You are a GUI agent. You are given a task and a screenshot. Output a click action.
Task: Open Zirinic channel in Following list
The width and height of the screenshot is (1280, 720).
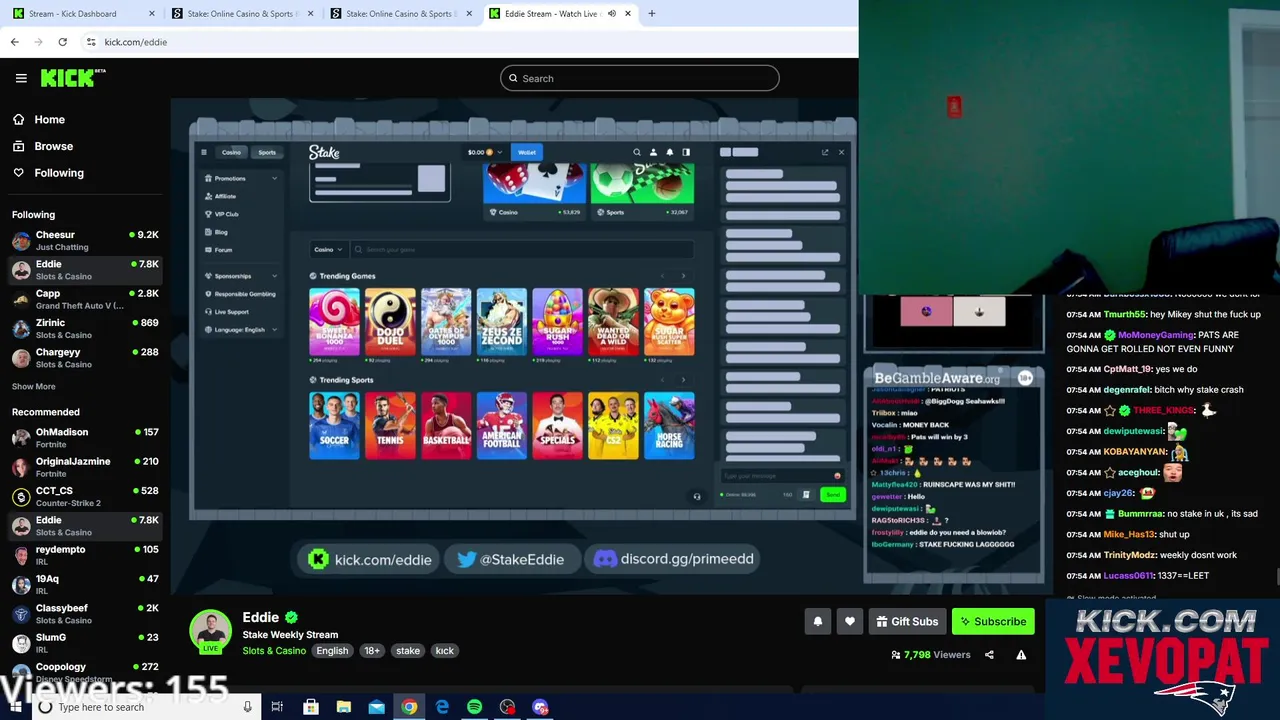coord(85,328)
